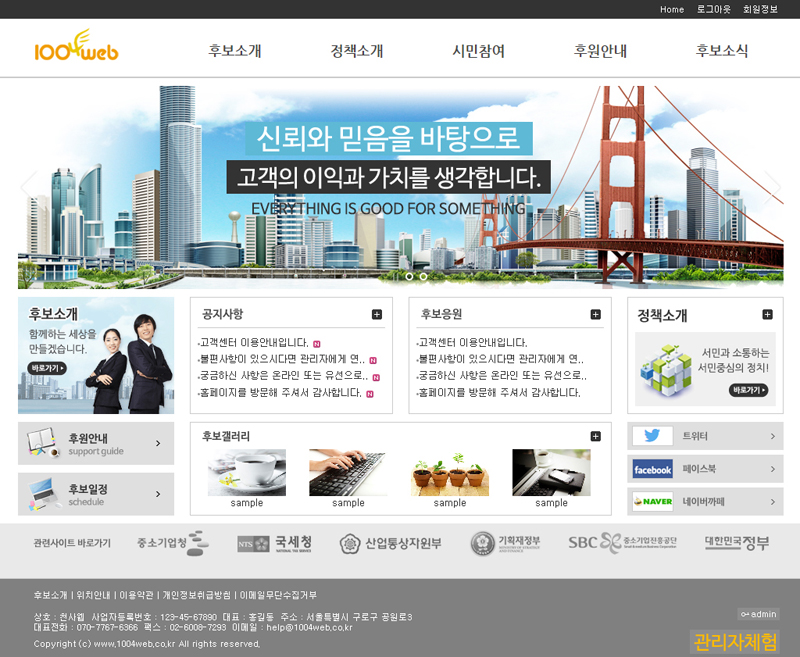Image resolution: width=800 pixels, height=657 pixels.
Task: Click the plus icon beside 공지사항
Action: click(x=377, y=315)
